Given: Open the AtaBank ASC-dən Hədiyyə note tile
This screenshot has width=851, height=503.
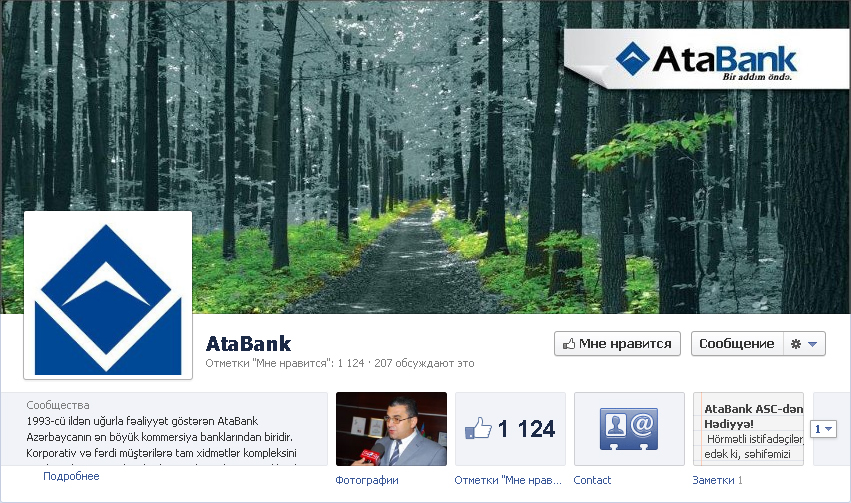Looking at the screenshot, I should (x=748, y=429).
